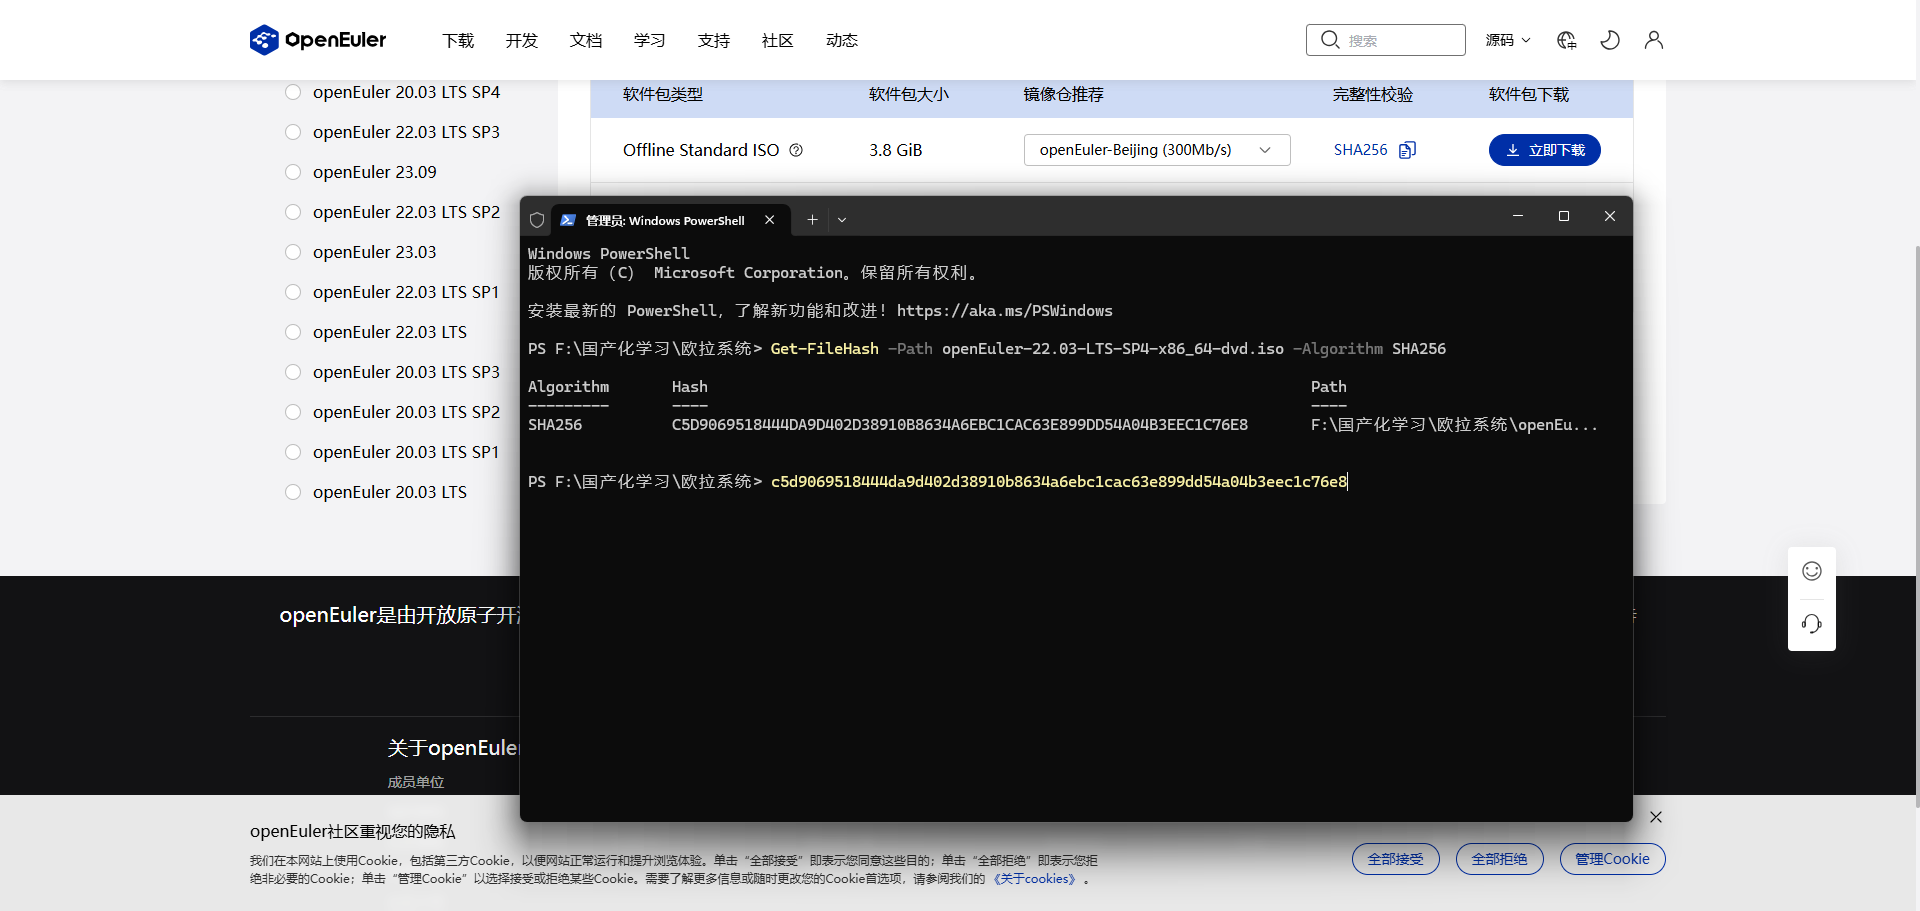
Task: Minimize the PowerShell window
Action: pos(1518,216)
